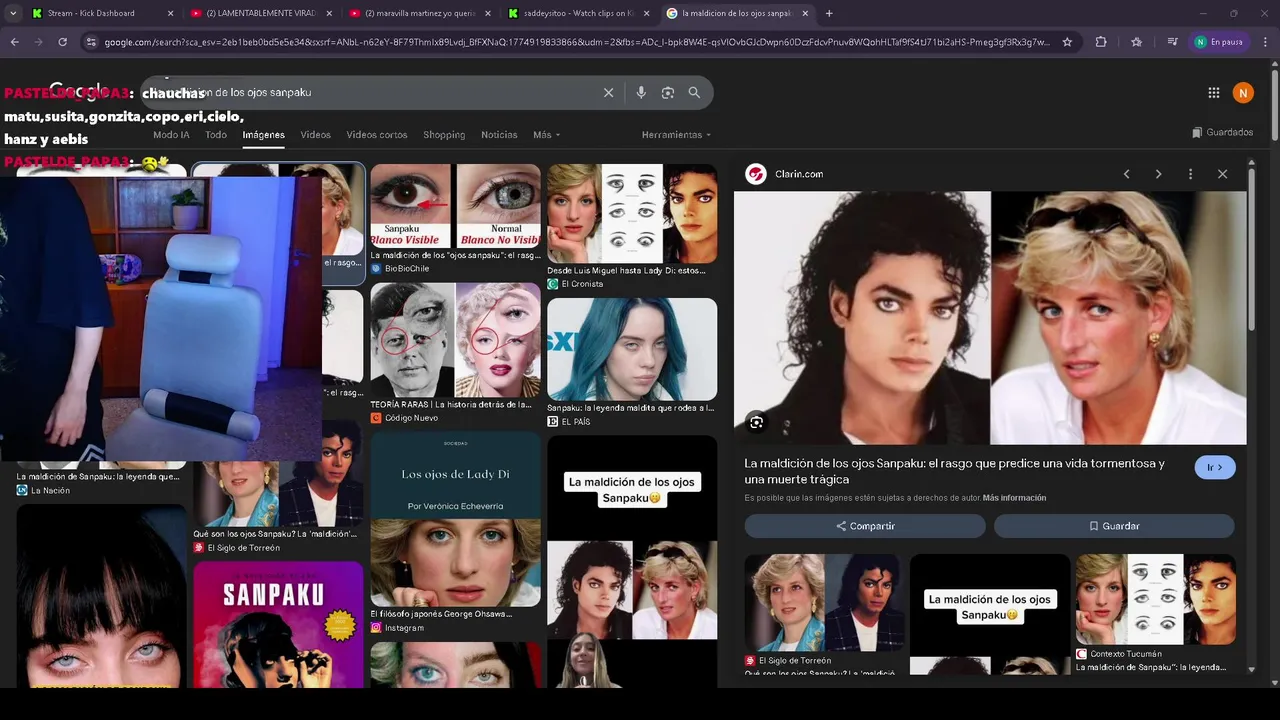Image resolution: width=1280 pixels, height=720 pixels.
Task: Open a new browser tab
Action: click(829, 13)
